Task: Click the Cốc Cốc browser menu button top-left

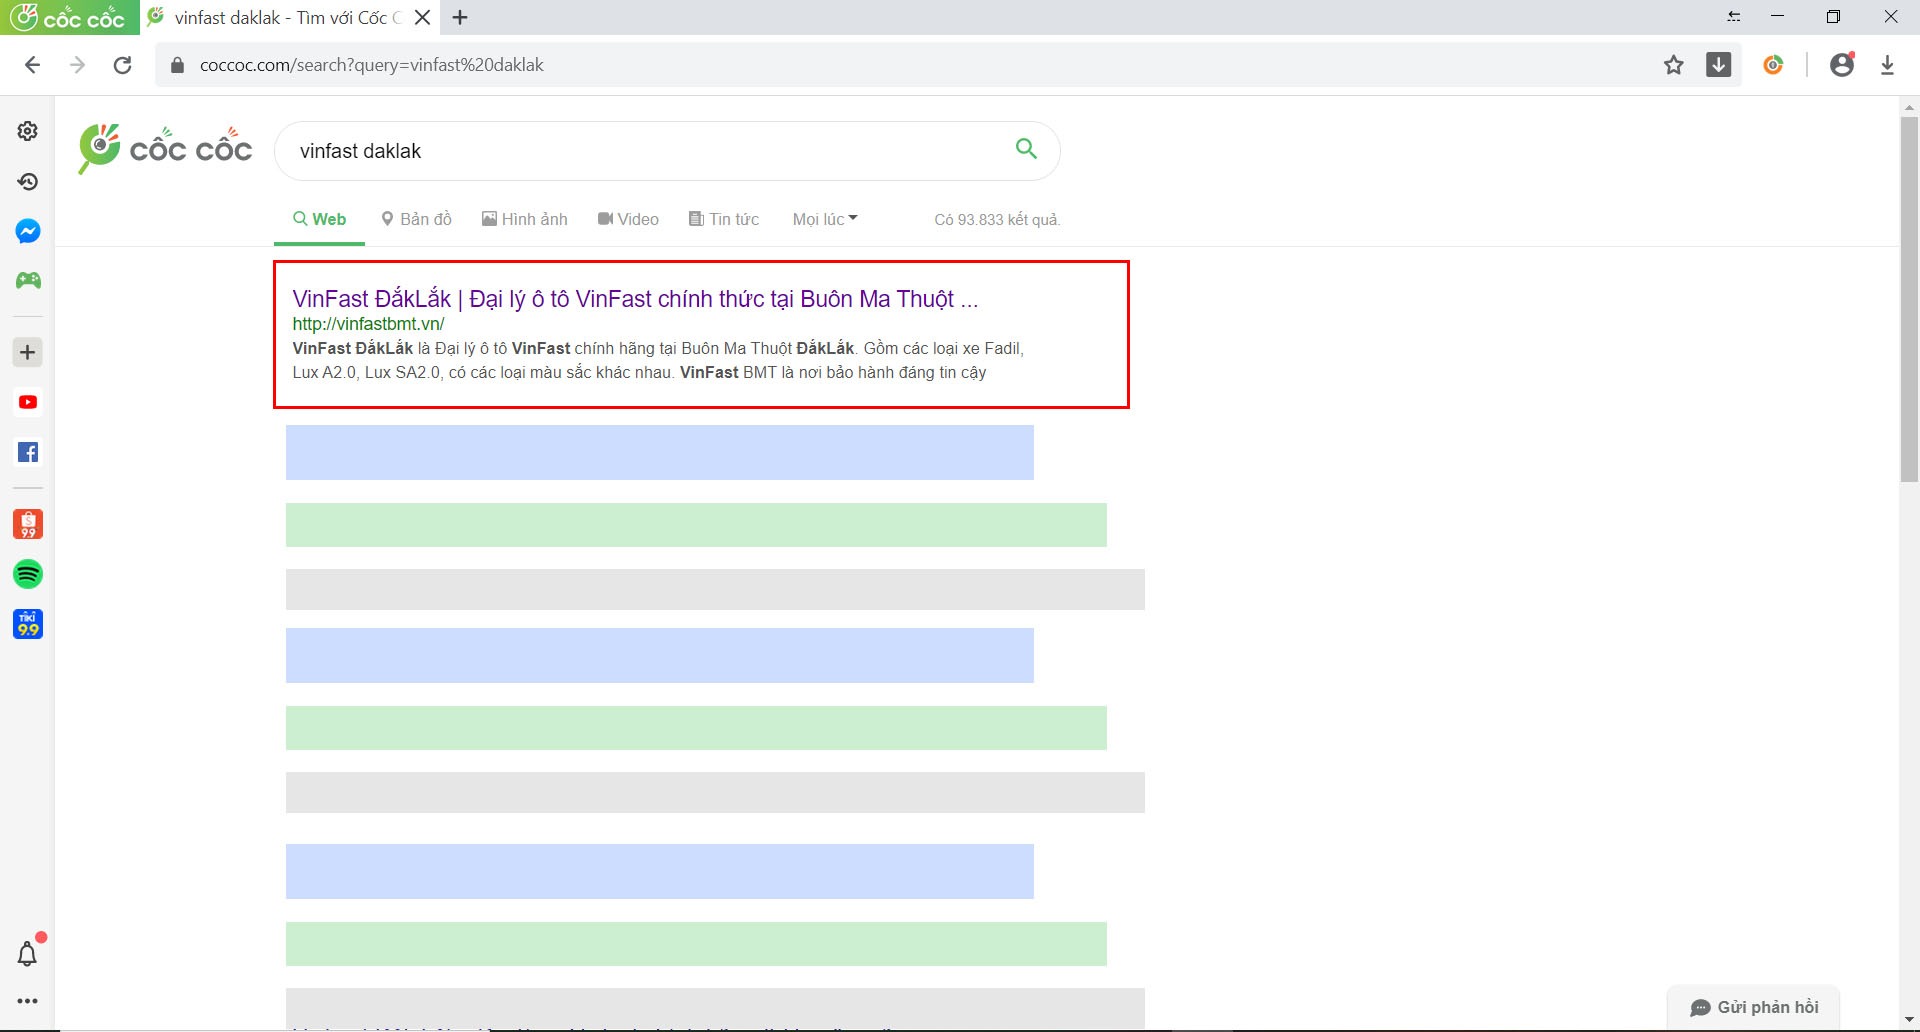Action: [x=69, y=17]
